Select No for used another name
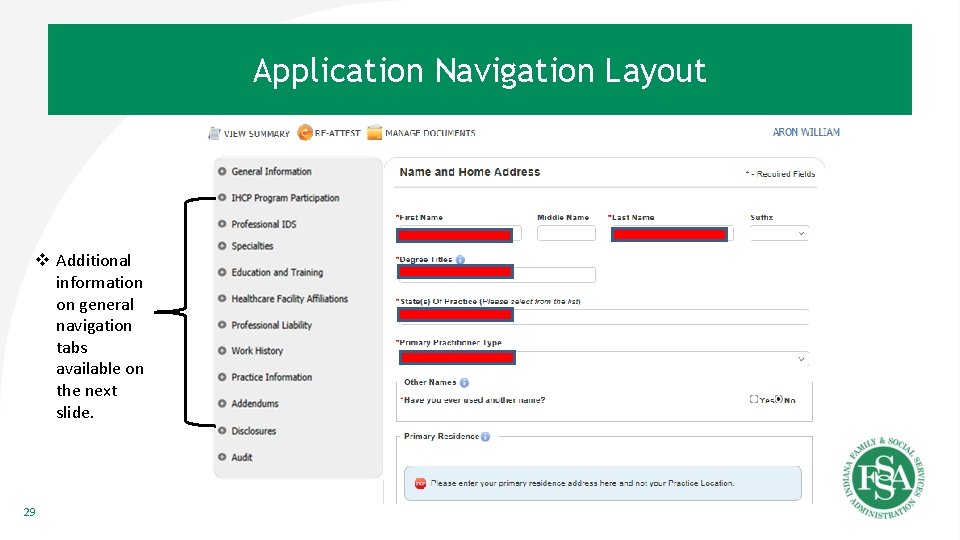 (779, 399)
